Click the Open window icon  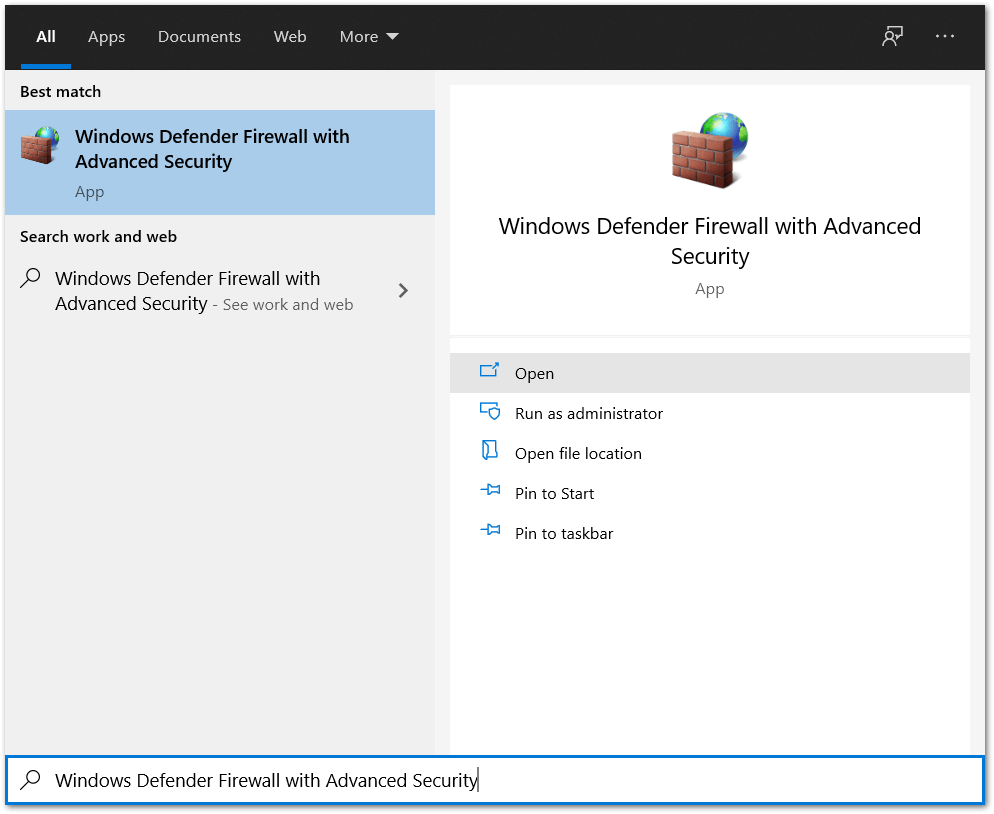point(489,370)
